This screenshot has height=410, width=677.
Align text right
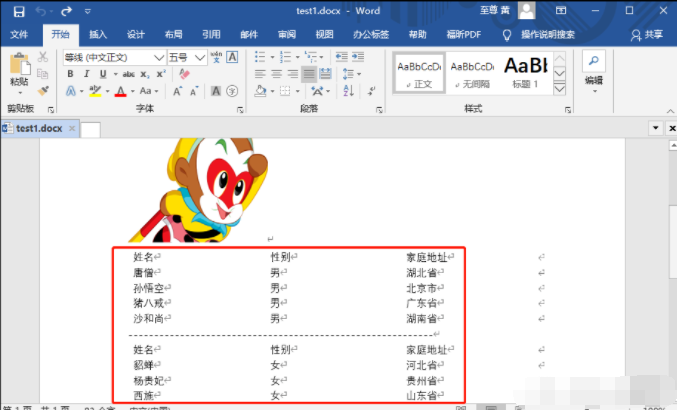[x=293, y=74]
